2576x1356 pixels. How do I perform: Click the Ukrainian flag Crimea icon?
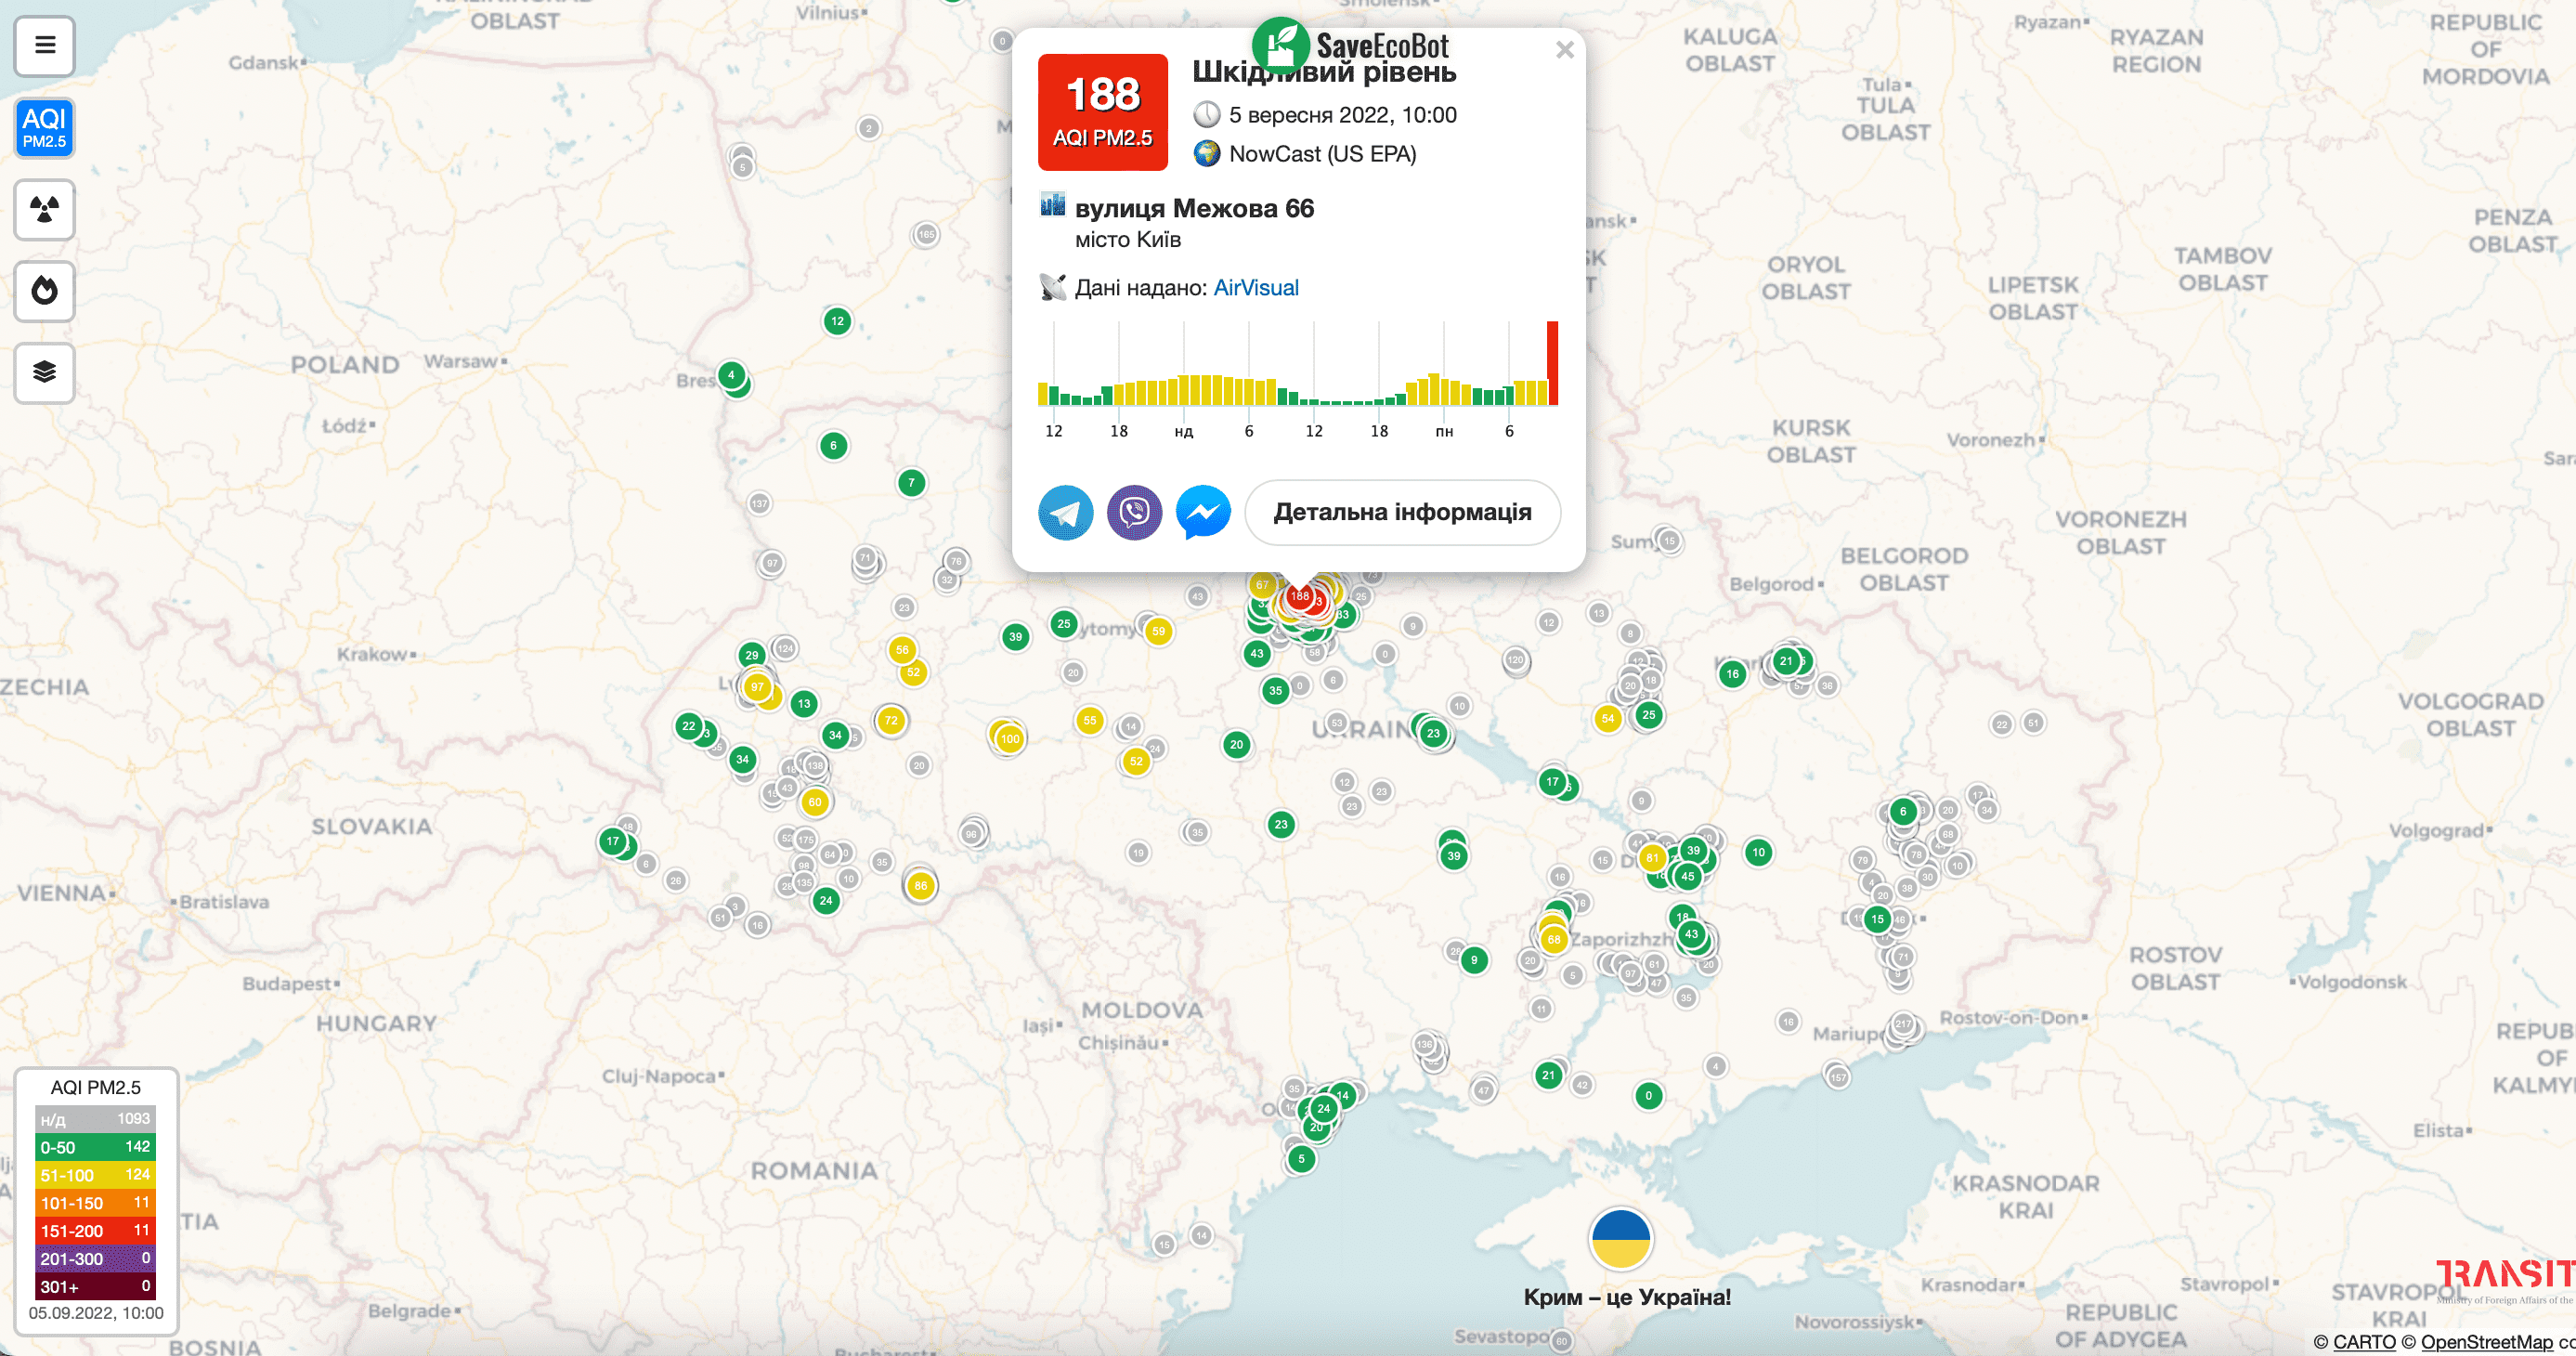pyautogui.click(x=1620, y=1239)
